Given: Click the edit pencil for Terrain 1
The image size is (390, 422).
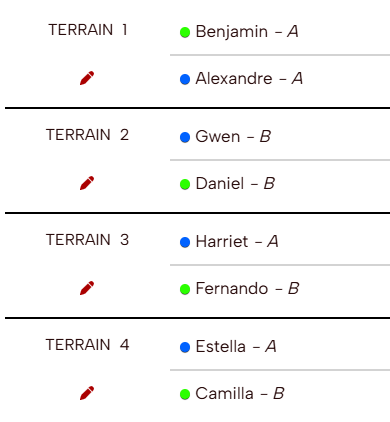Looking at the screenshot, I should tap(87, 78).
